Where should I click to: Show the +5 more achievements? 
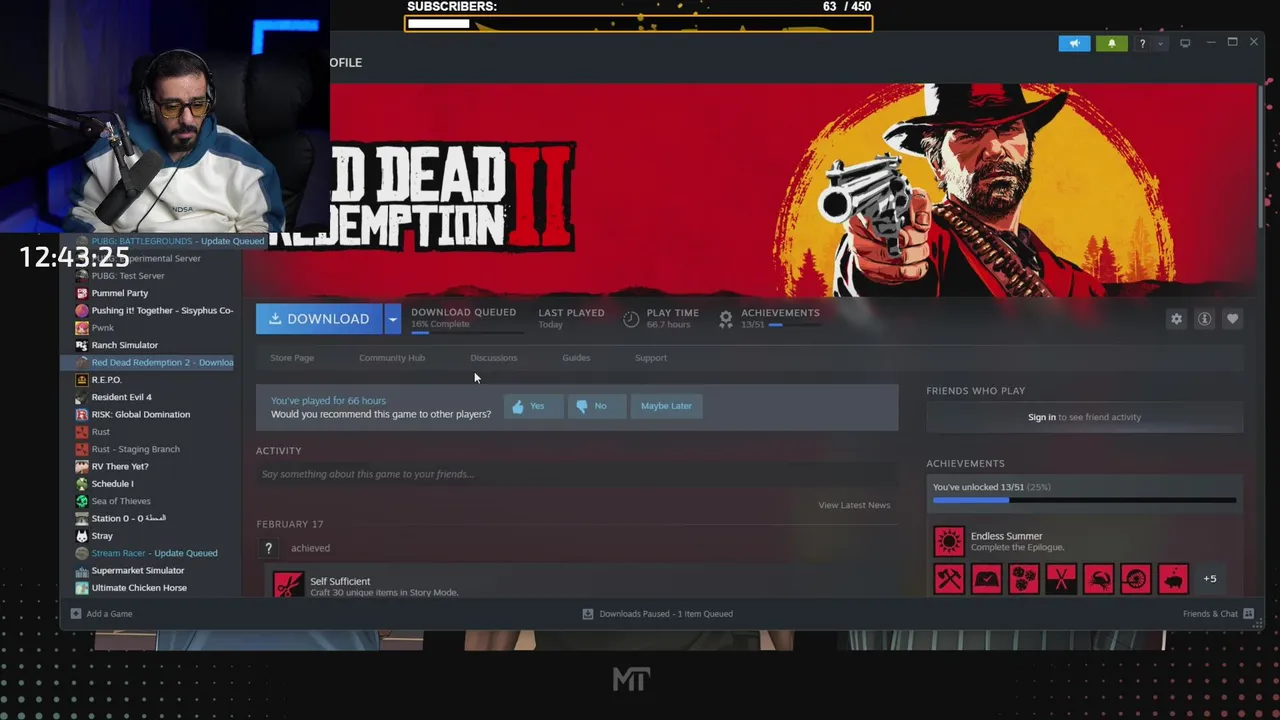[x=1210, y=579]
